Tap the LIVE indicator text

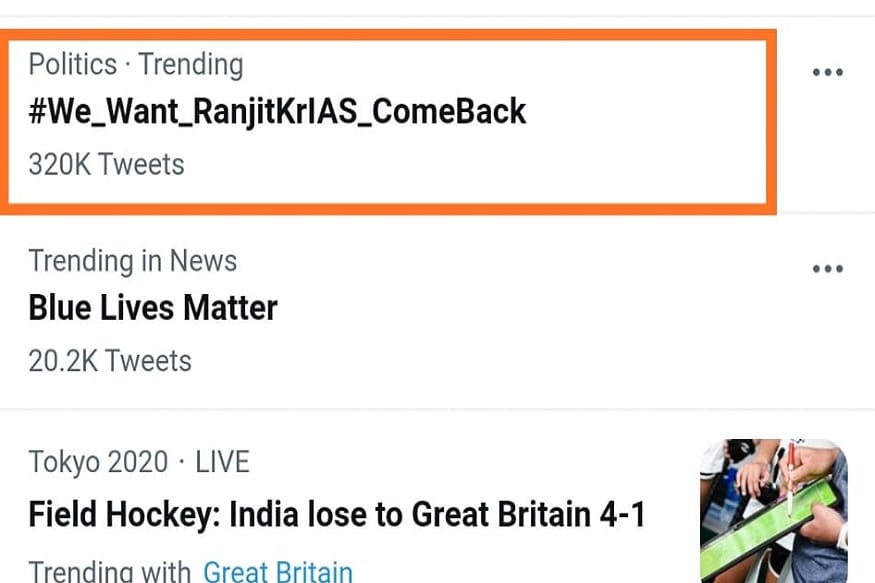[x=222, y=462]
